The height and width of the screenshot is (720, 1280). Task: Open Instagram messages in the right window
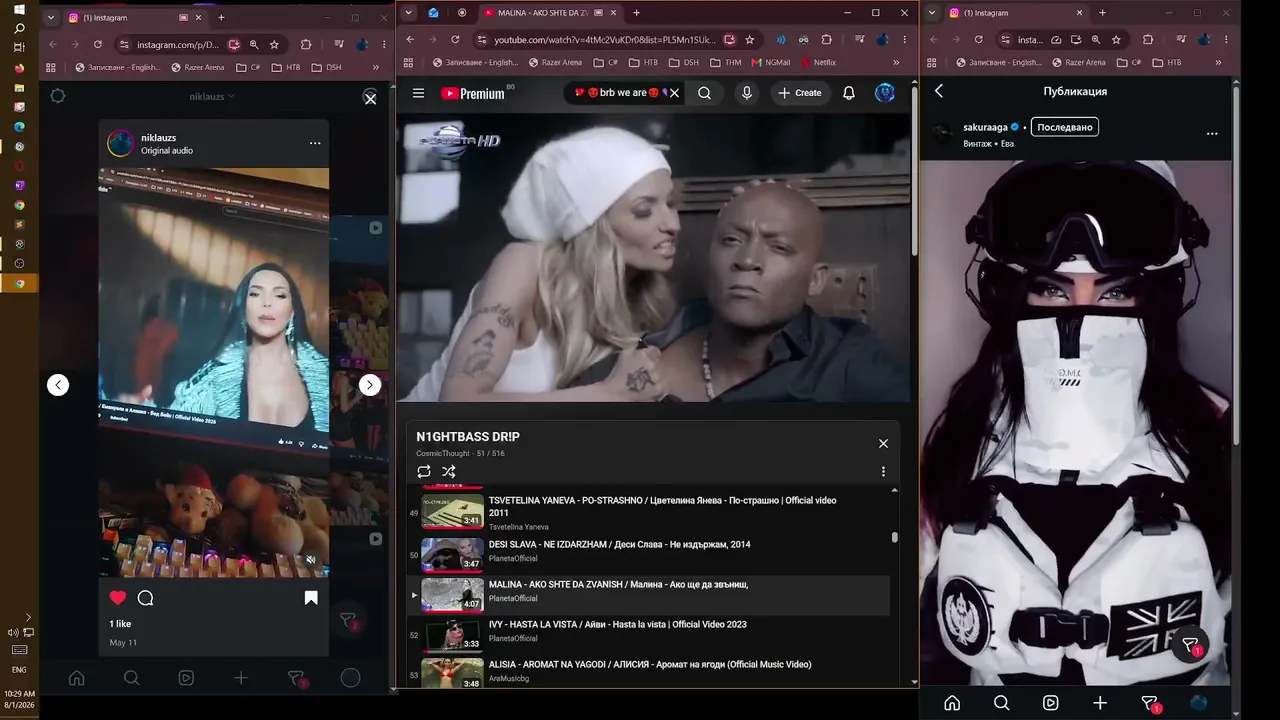pyautogui.click(x=1149, y=703)
